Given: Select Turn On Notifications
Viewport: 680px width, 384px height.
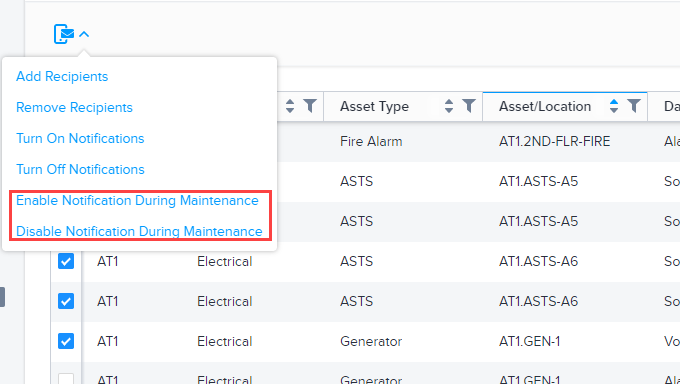Looking at the screenshot, I should (x=80, y=138).
